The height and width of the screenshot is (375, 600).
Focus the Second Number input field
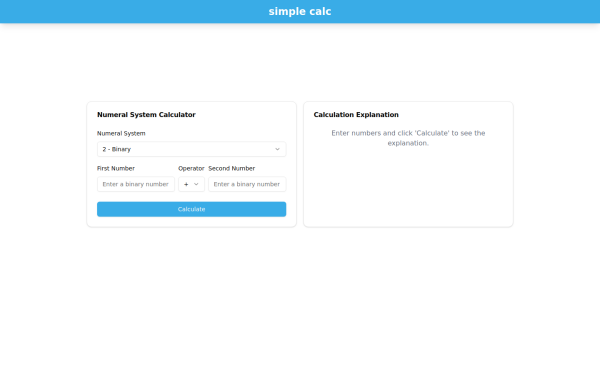tap(247, 184)
